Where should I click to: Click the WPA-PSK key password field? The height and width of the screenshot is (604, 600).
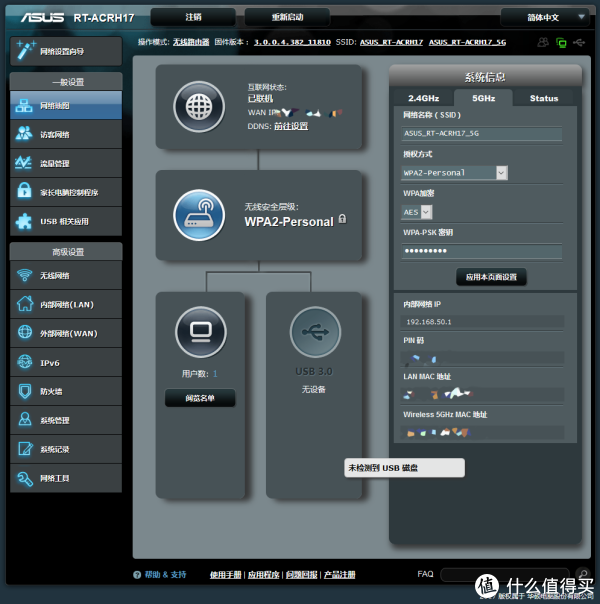[481, 251]
